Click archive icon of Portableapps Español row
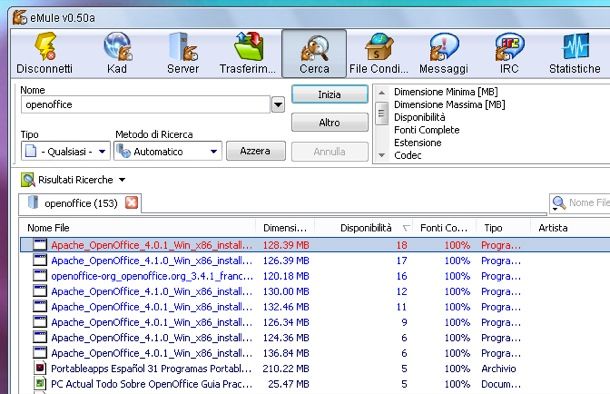Image resolution: width=610 pixels, height=394 pixels. [40, 368]
